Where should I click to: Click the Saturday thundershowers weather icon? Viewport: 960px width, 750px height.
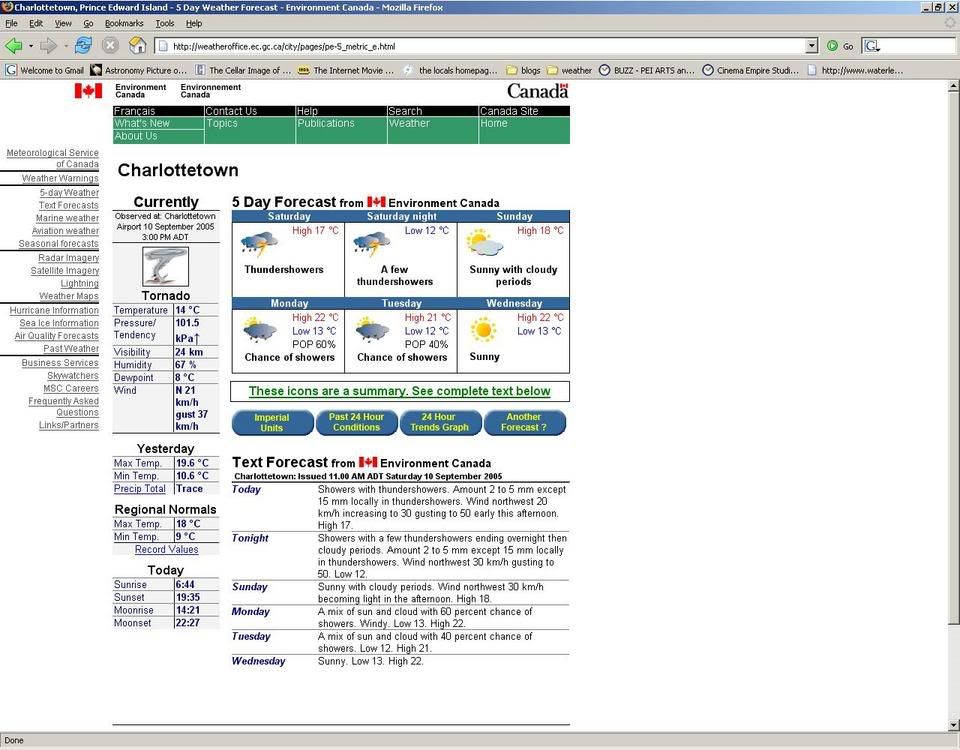[x=260, y=244]
